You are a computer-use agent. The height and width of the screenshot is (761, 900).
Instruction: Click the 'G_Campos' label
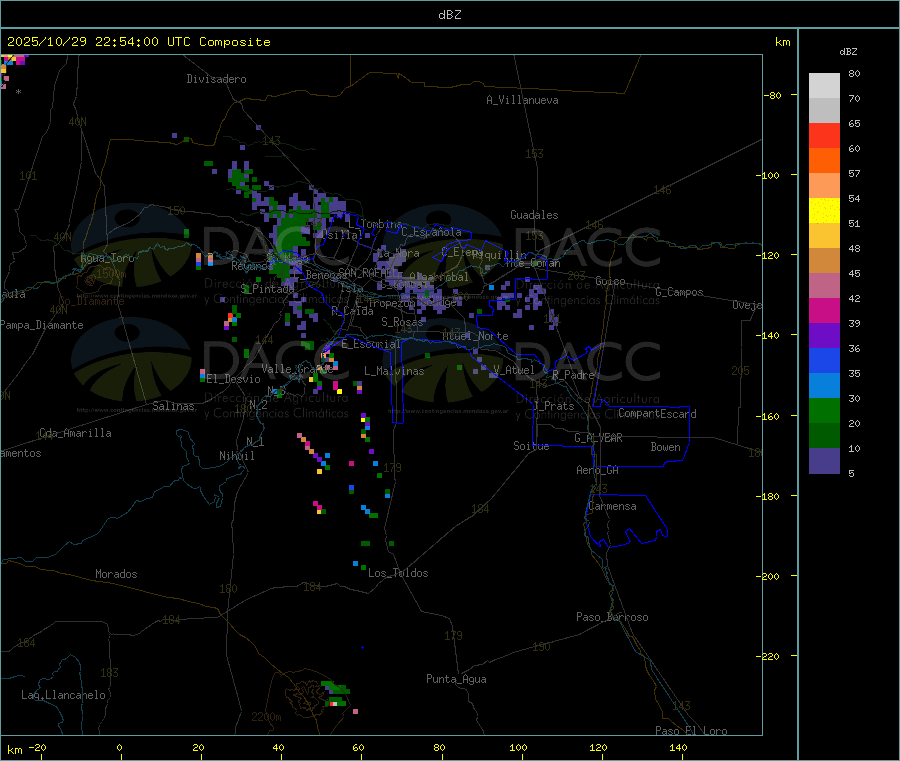pos(679,292)
